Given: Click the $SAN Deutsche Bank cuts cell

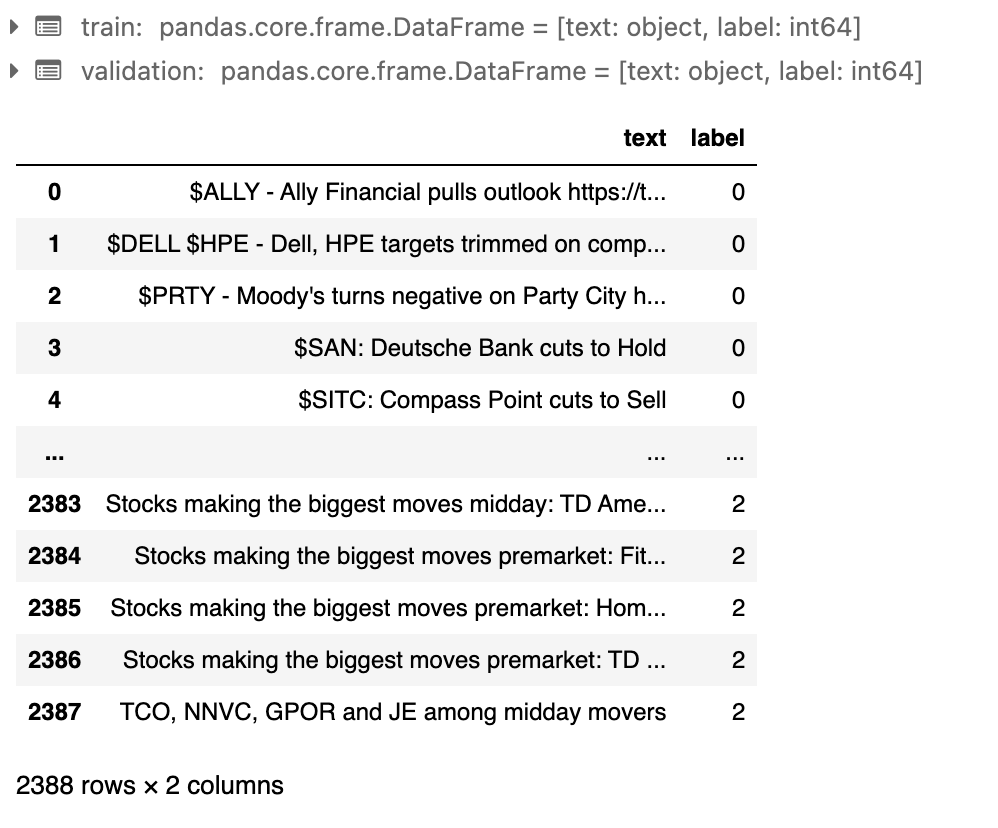Looking at the screenshot, I should coord(480,348).
